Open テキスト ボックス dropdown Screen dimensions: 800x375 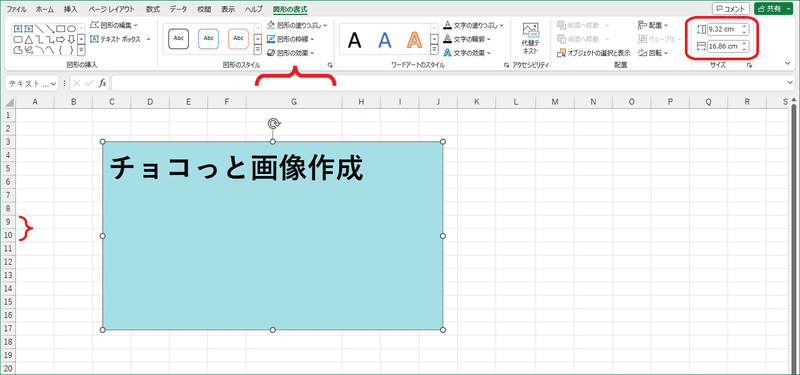click(120, 39)
